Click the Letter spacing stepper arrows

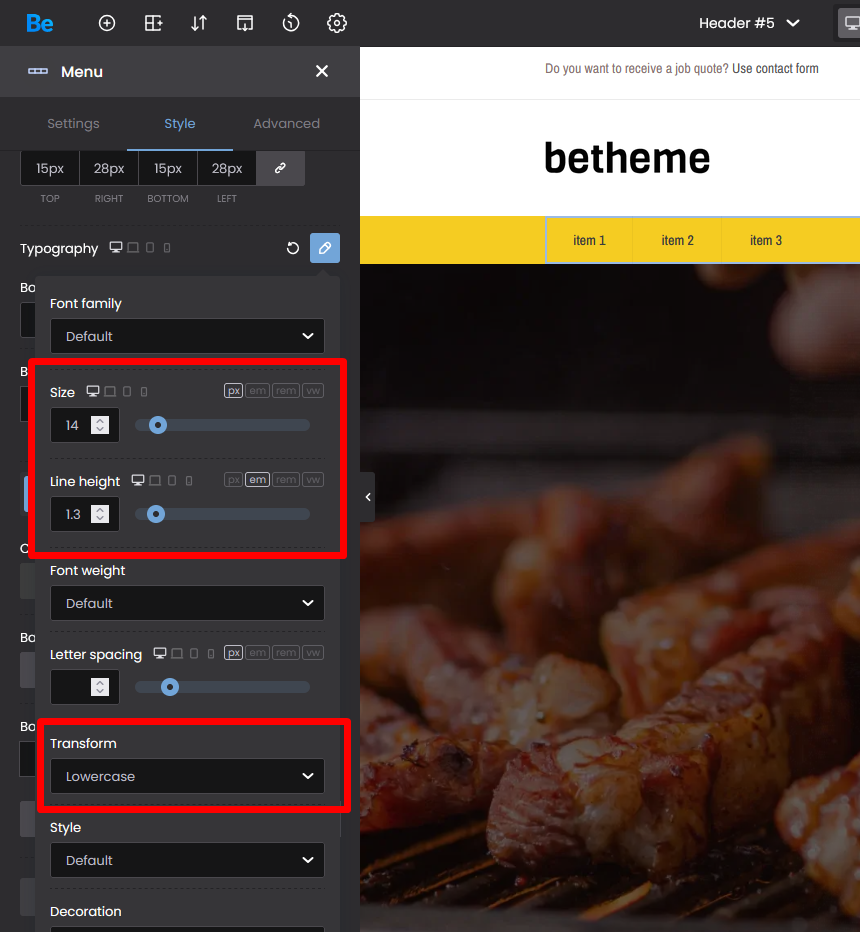(100, 687)
